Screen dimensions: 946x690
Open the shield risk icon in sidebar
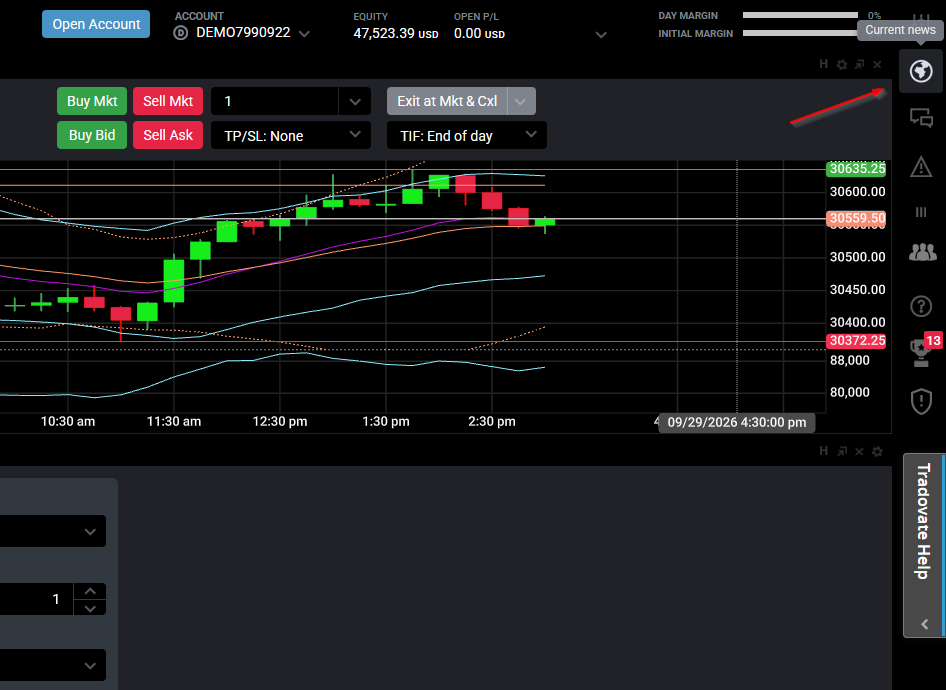pos(921,401)
